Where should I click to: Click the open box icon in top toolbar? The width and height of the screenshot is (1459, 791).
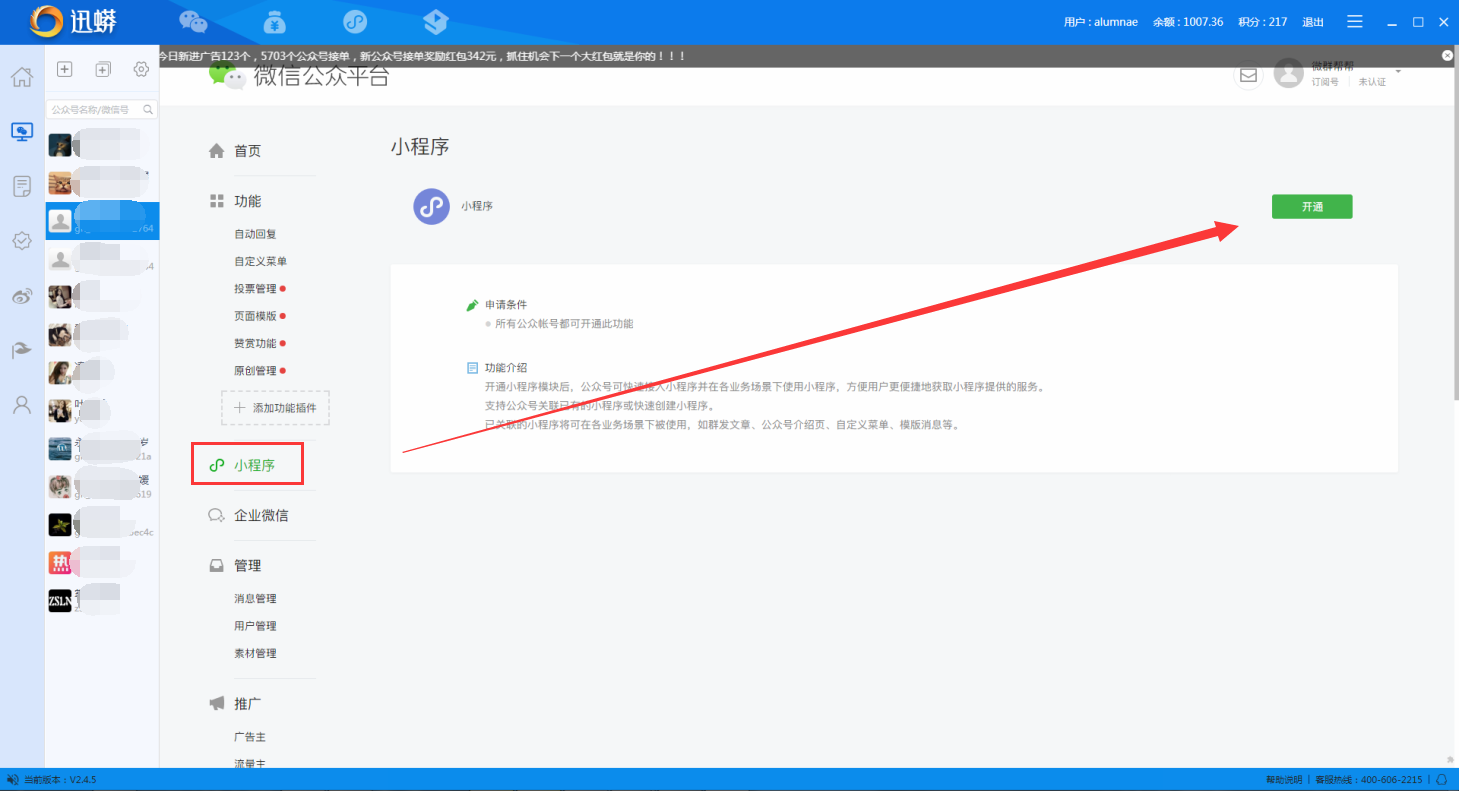(x=435, y=21)
